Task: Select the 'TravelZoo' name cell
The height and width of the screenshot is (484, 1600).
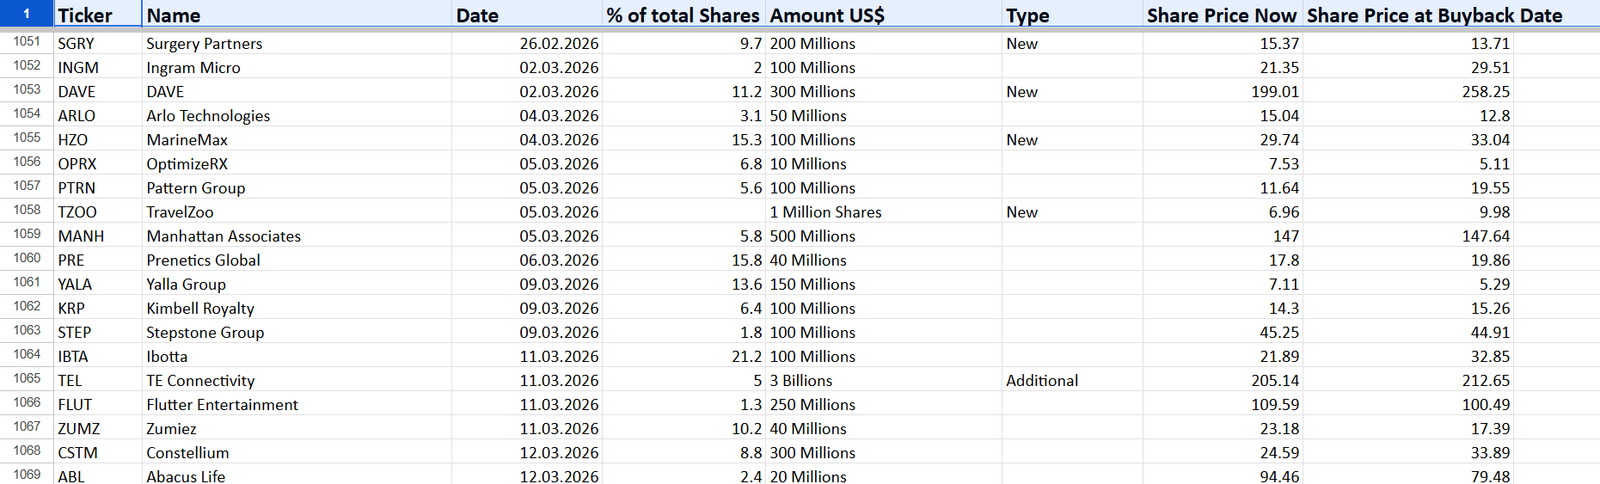Action: 297,211
